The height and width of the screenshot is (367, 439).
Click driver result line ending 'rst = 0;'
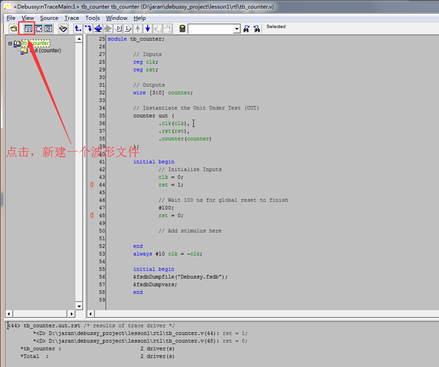click(140, 341)
